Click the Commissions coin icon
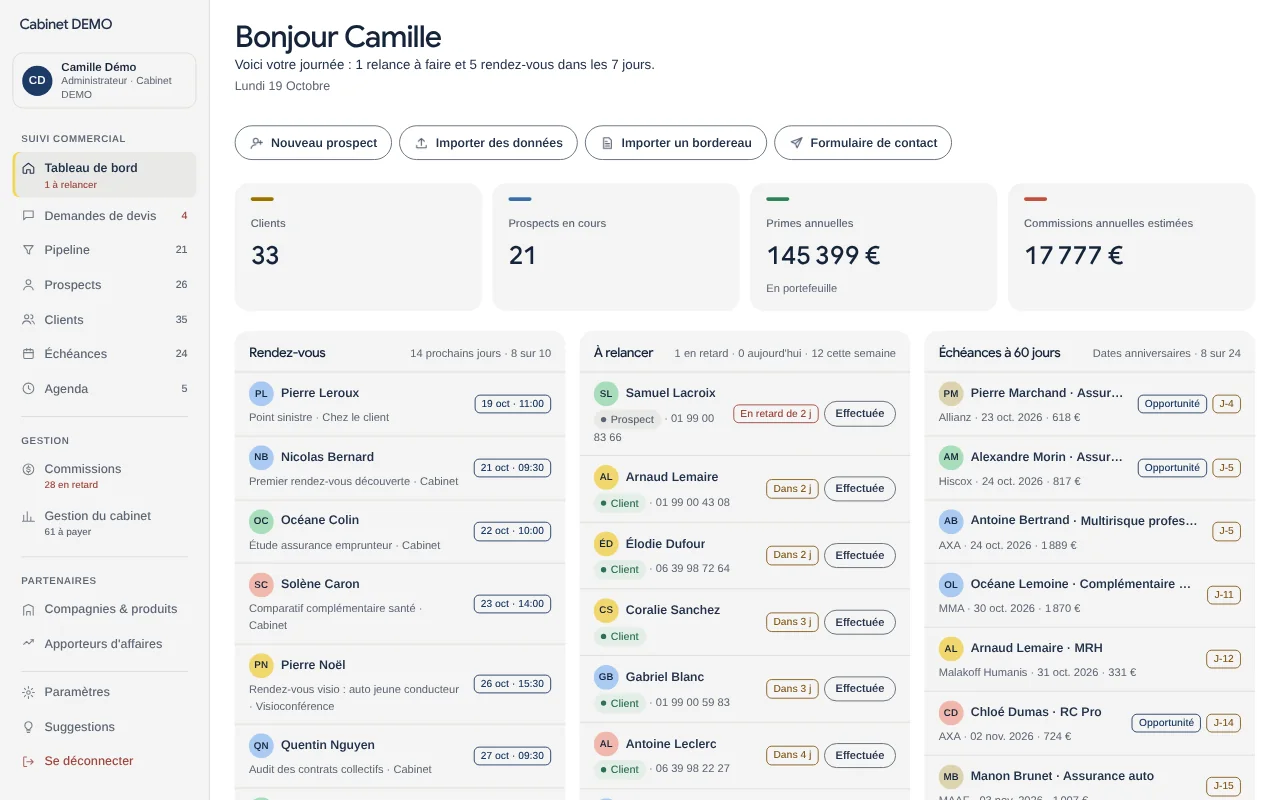Image resolution: width=1280 pixels, height=800 pixels. click(x=28, y=469)
